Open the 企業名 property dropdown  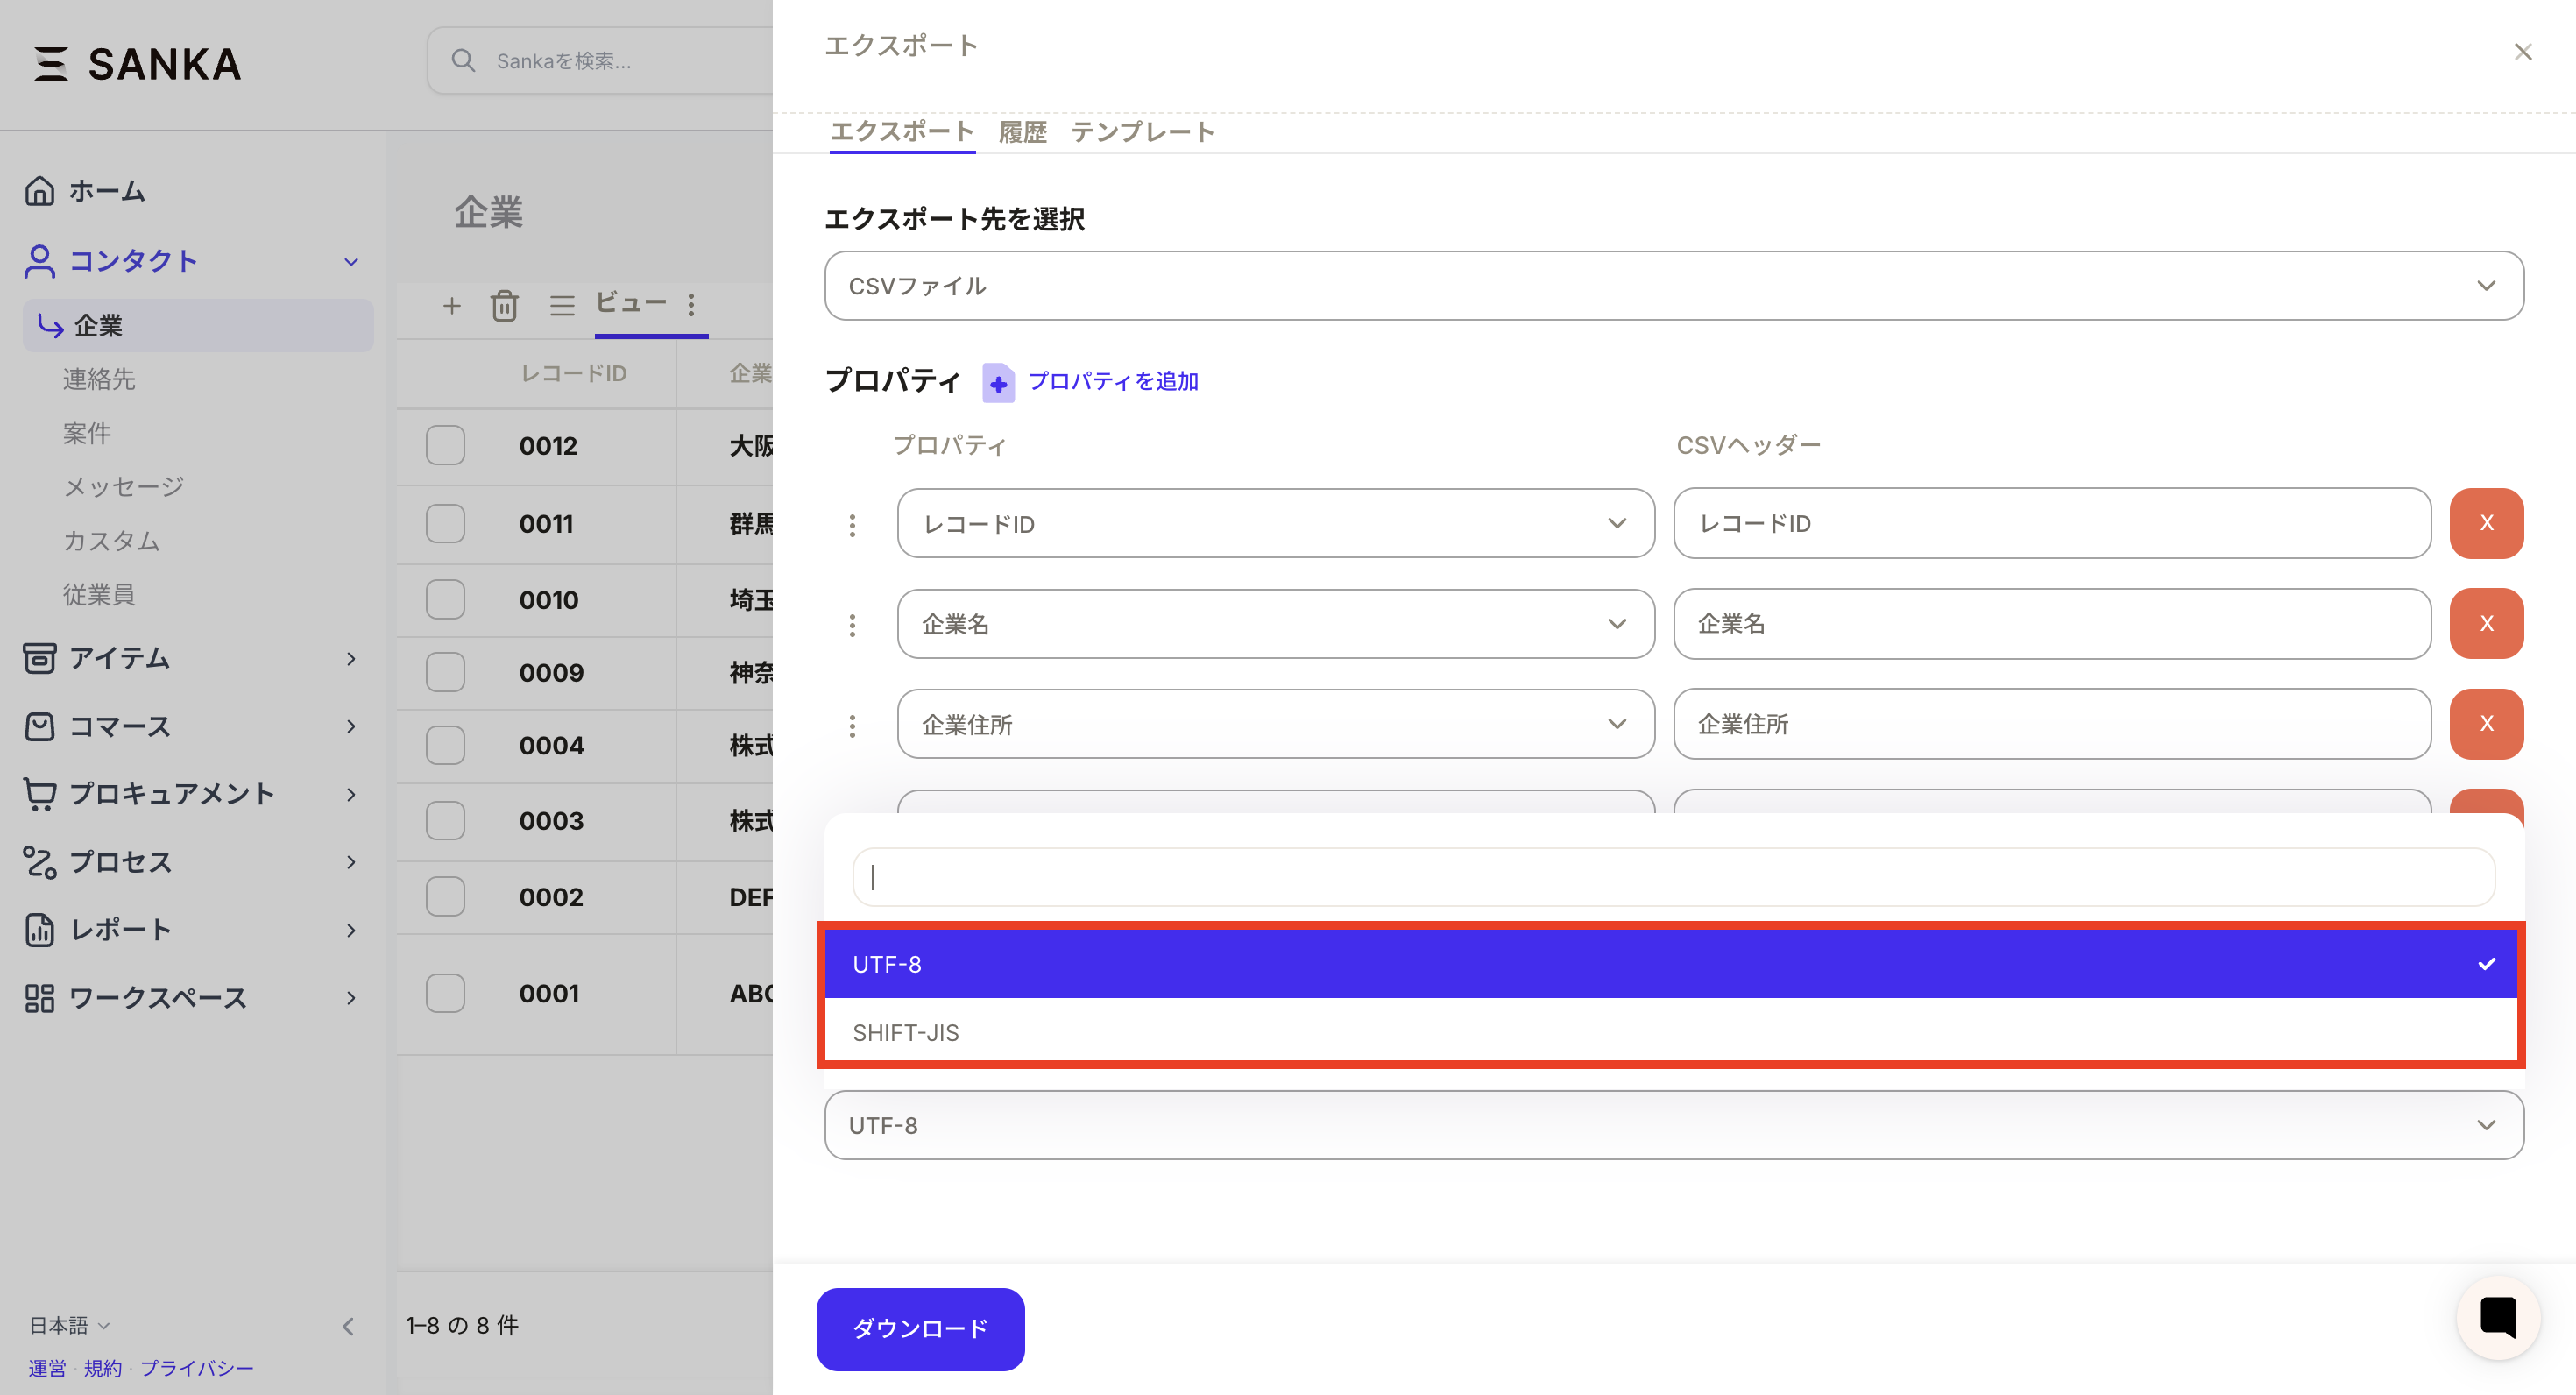point(1275,623)
